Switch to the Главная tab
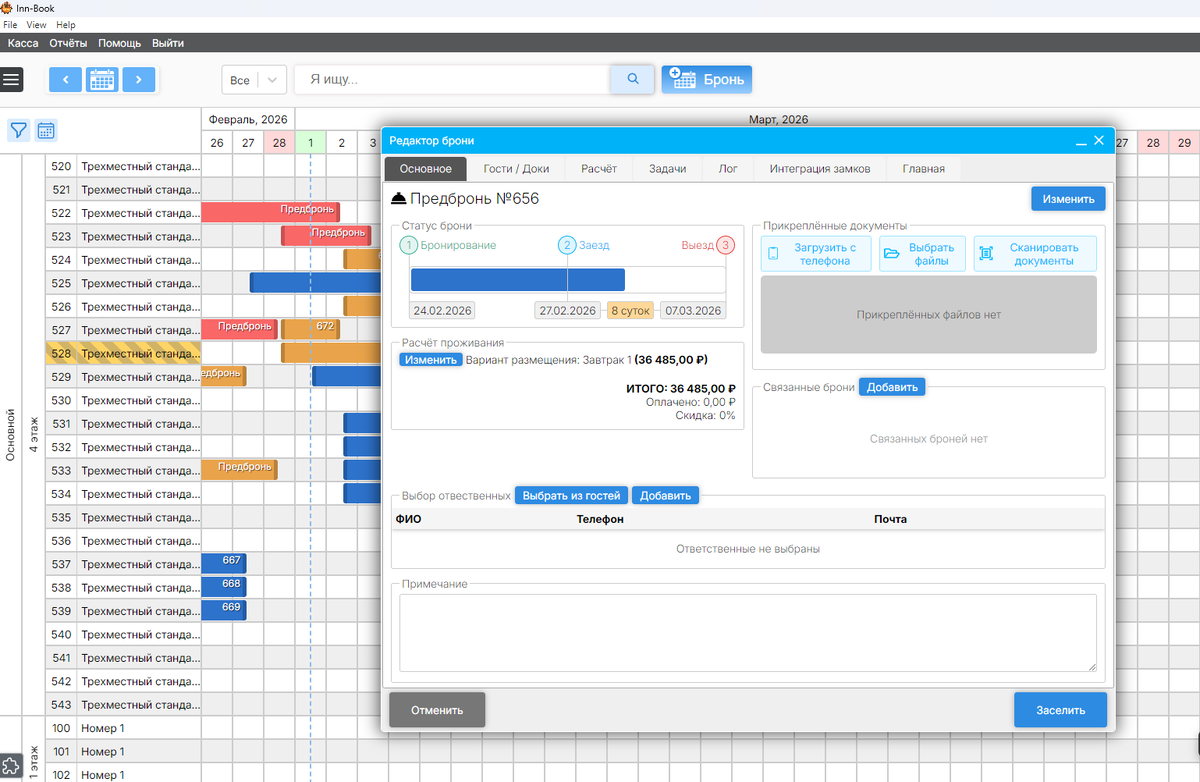This screenshot has height=782, width=1200. click(923, 169)
